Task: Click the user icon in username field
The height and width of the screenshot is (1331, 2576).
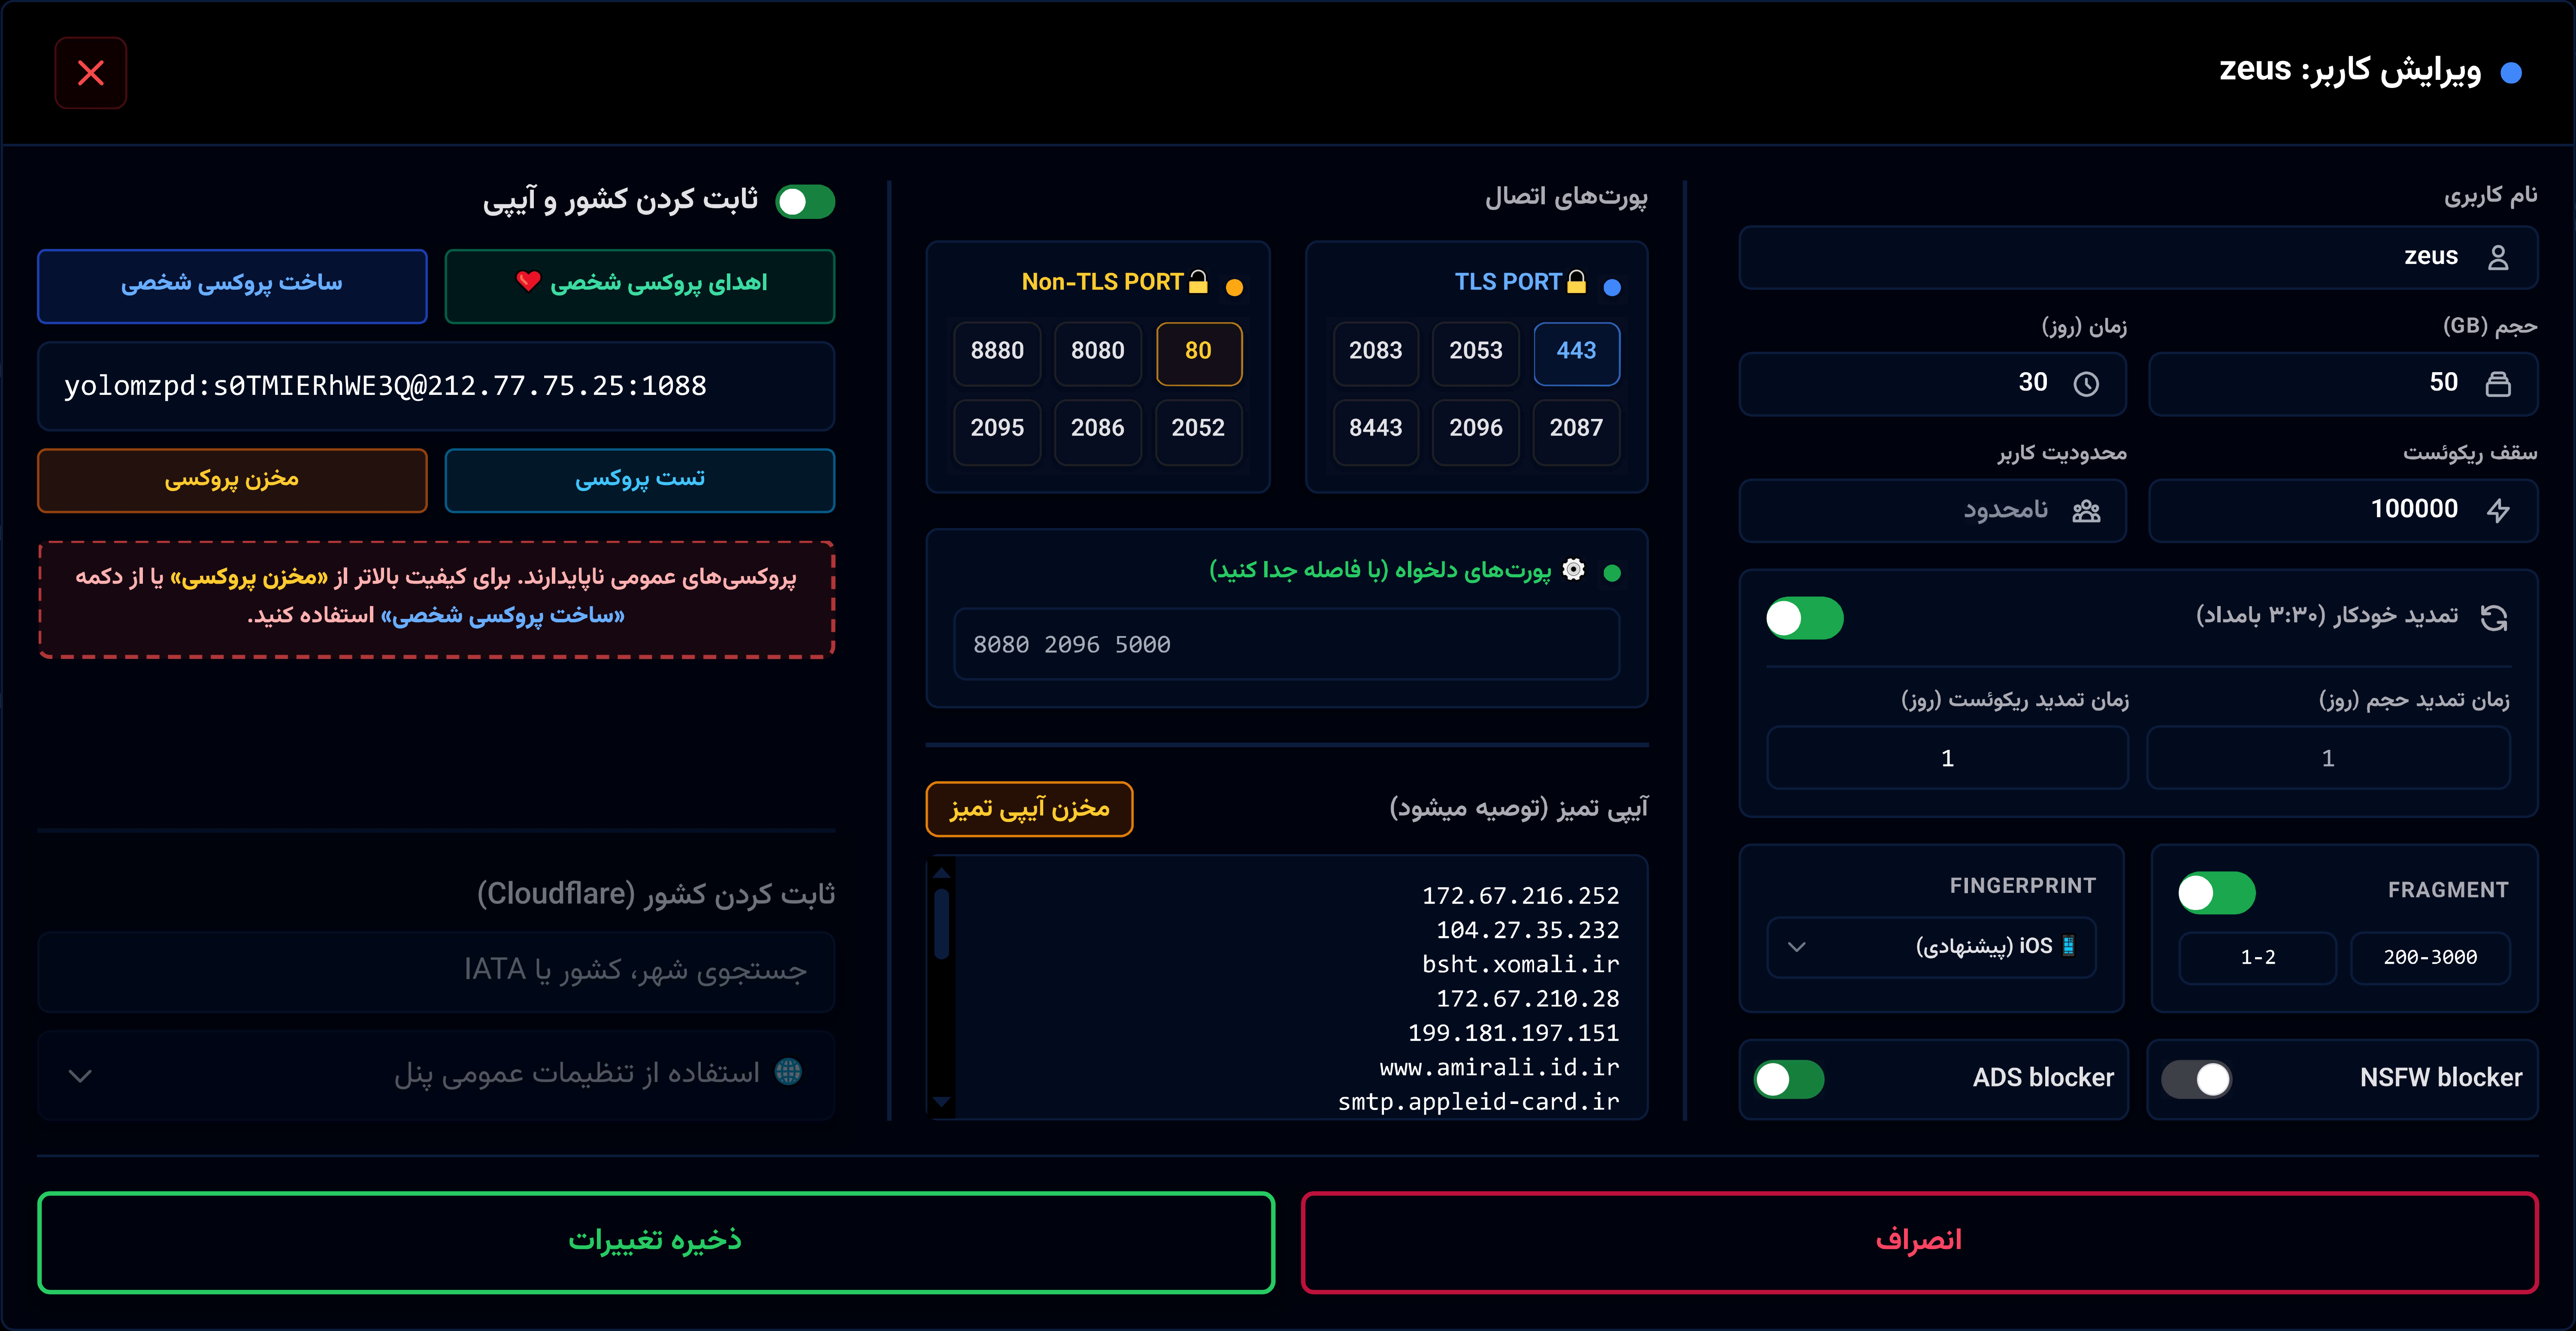Action: pyautogui.click(x=2498, y=258)
